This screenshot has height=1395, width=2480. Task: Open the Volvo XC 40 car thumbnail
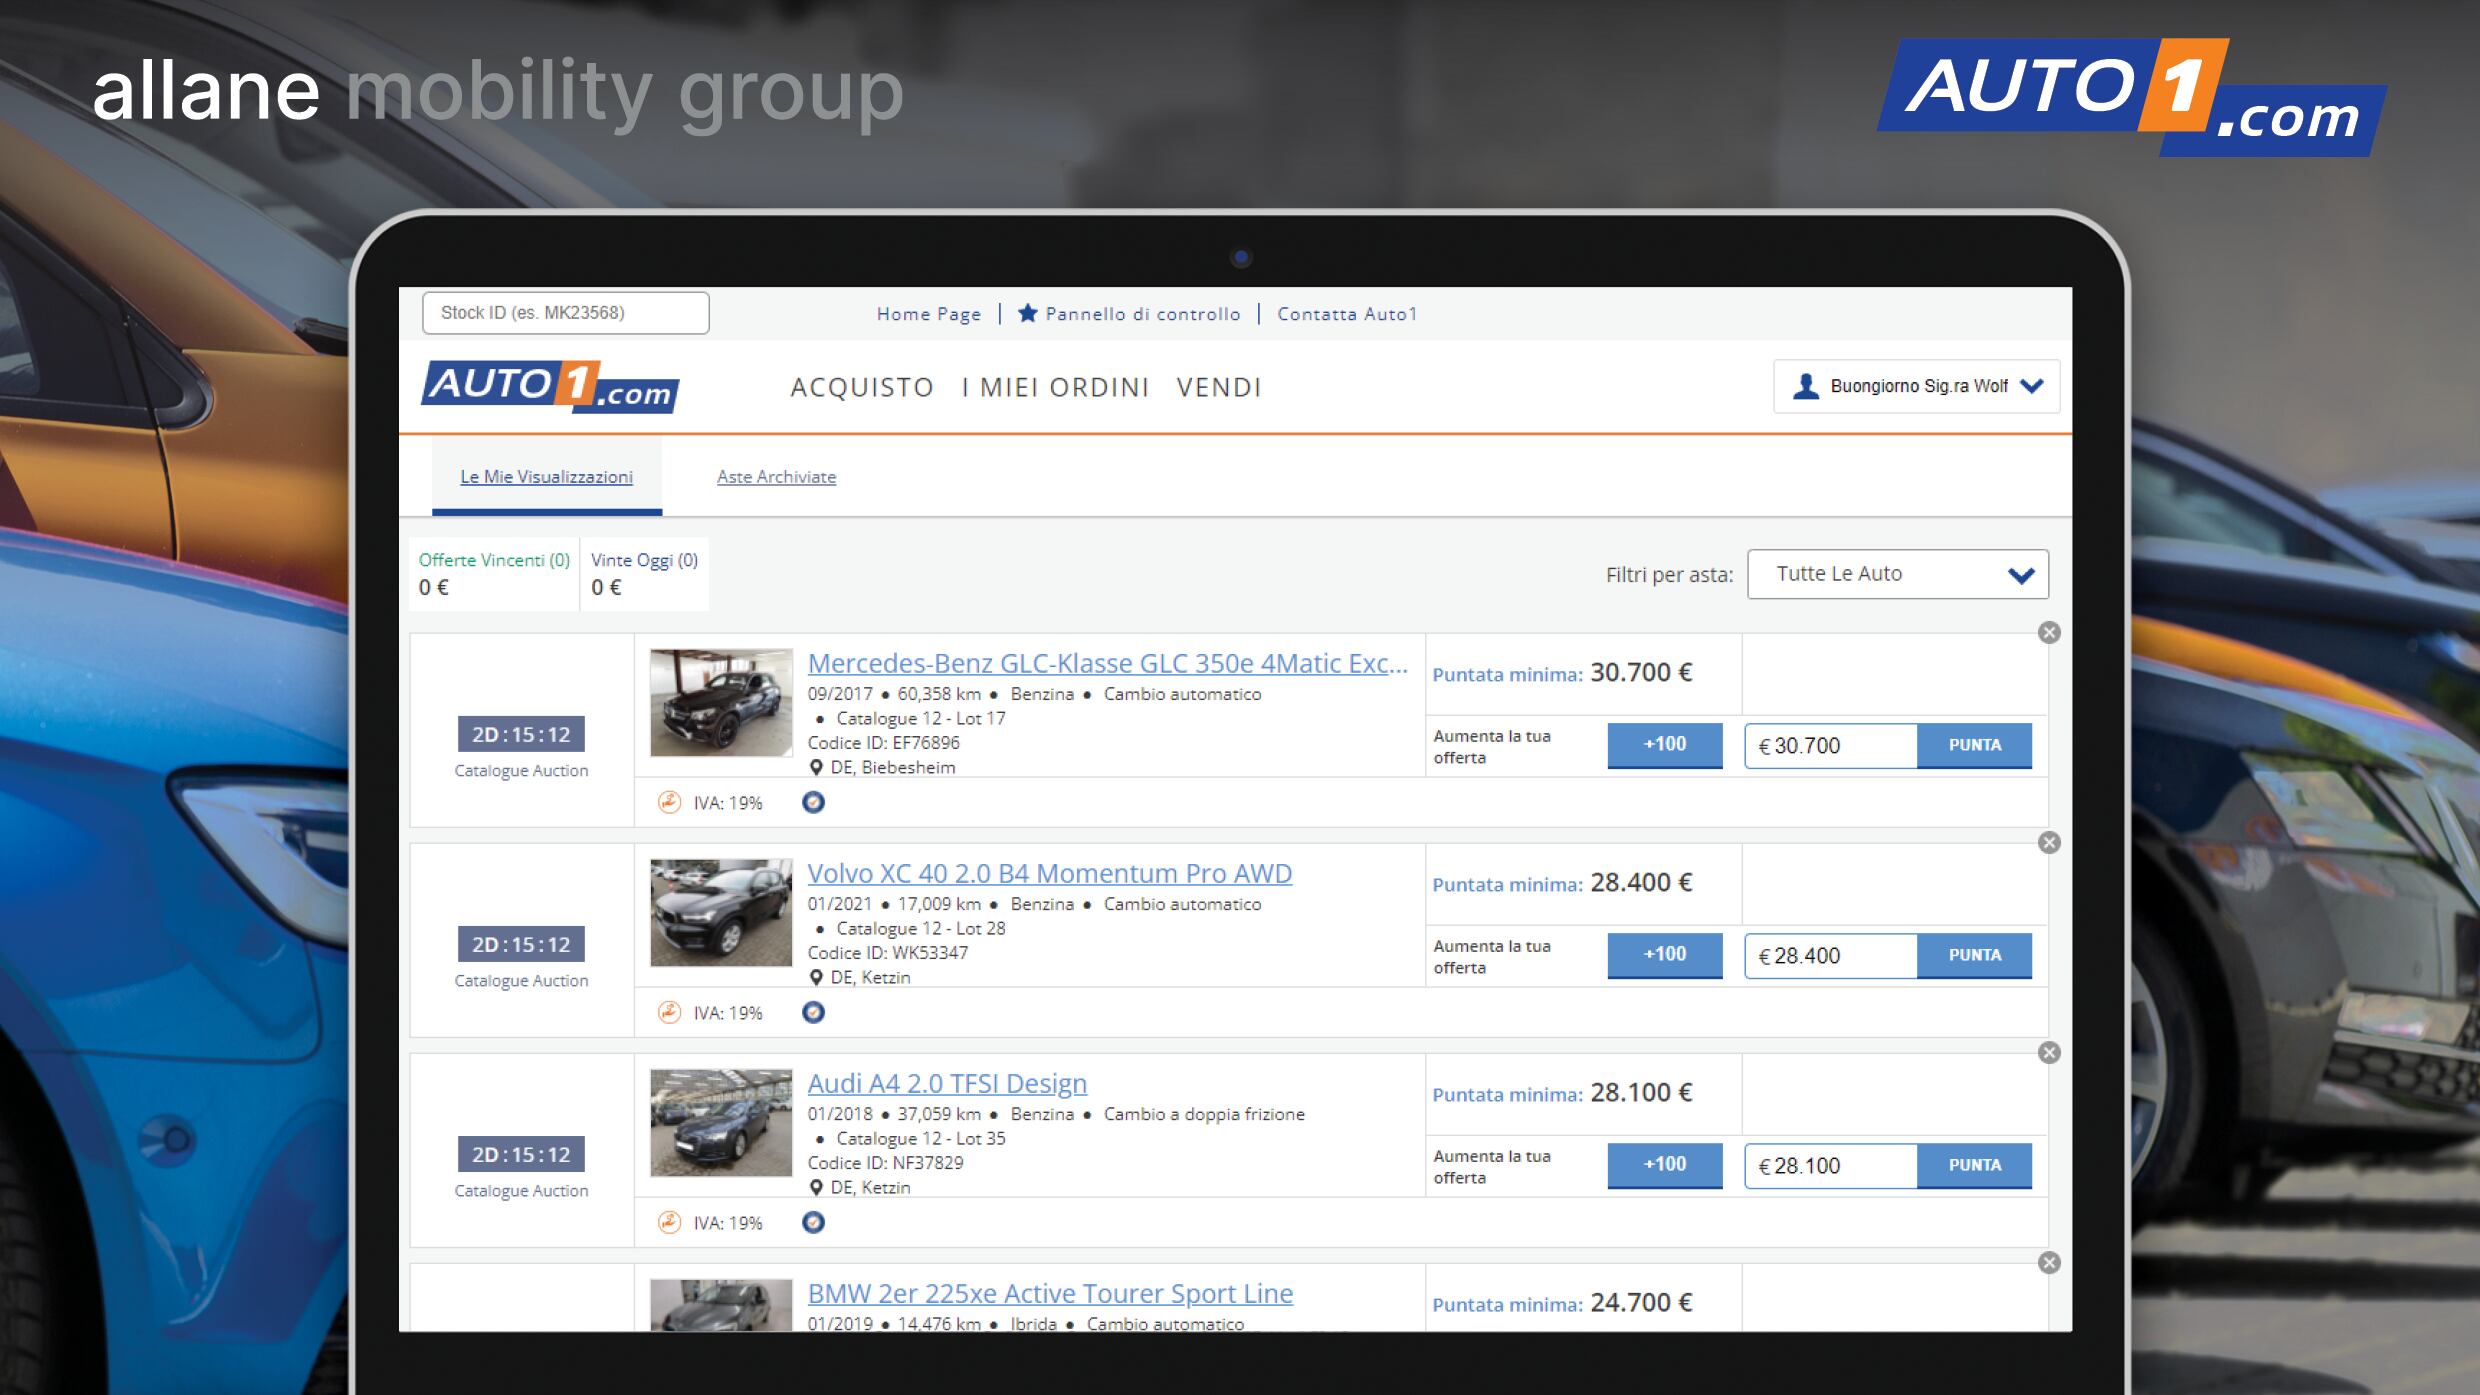click(x=721, y=912)
